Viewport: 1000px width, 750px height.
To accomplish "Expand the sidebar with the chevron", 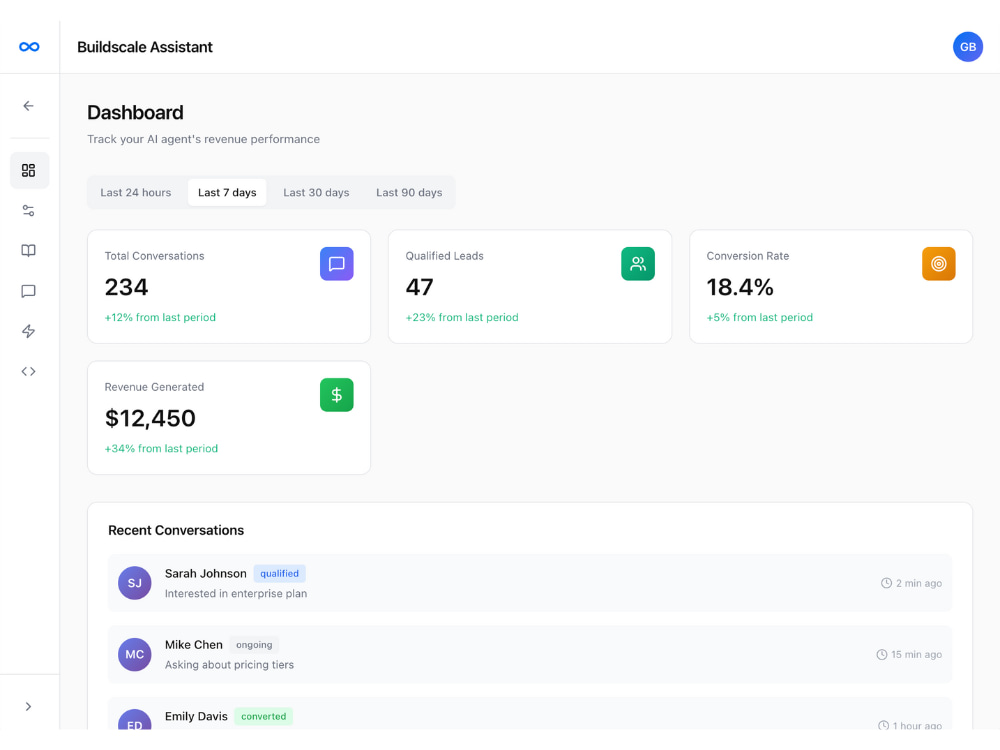I will 29,707.
